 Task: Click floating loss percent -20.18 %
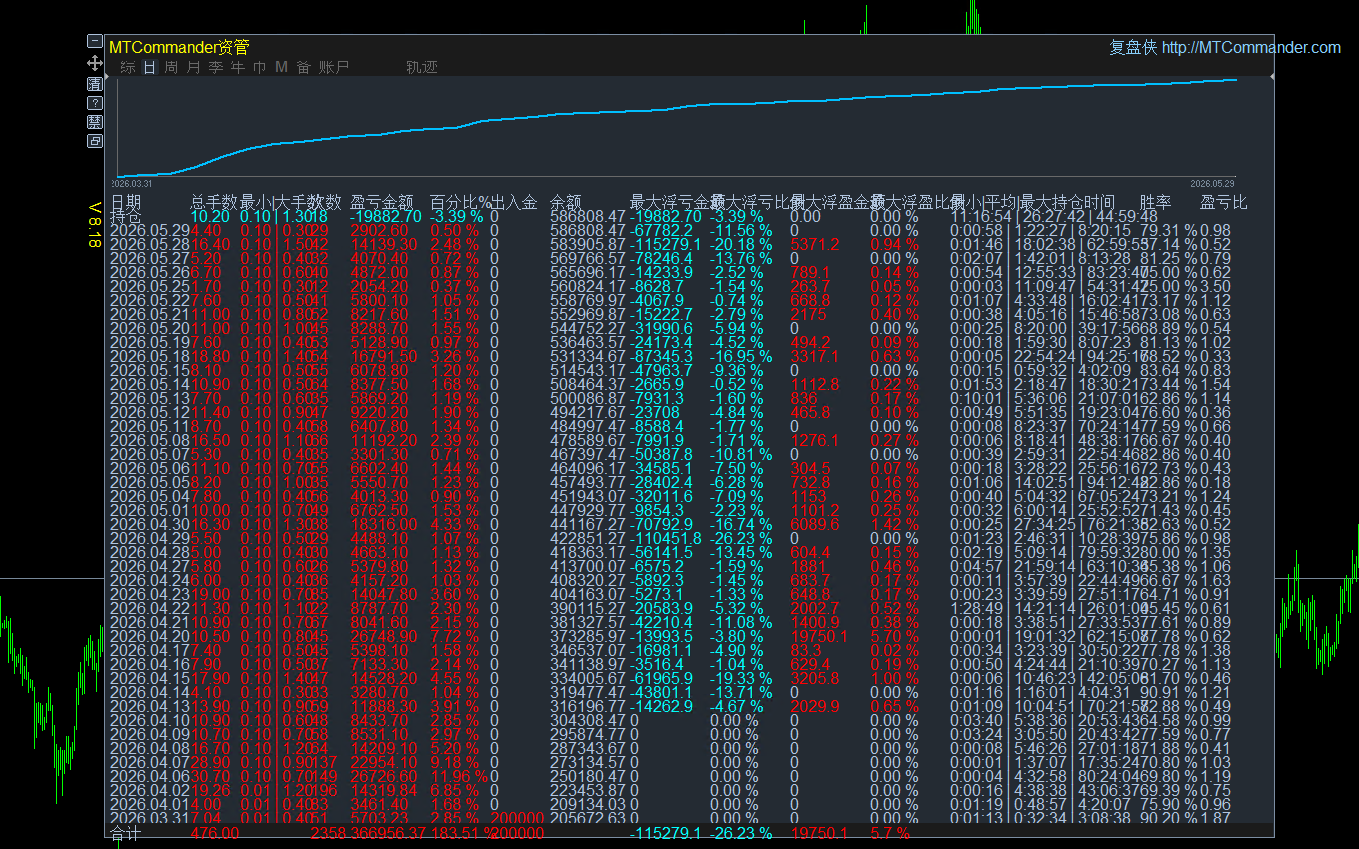(741, 244)
